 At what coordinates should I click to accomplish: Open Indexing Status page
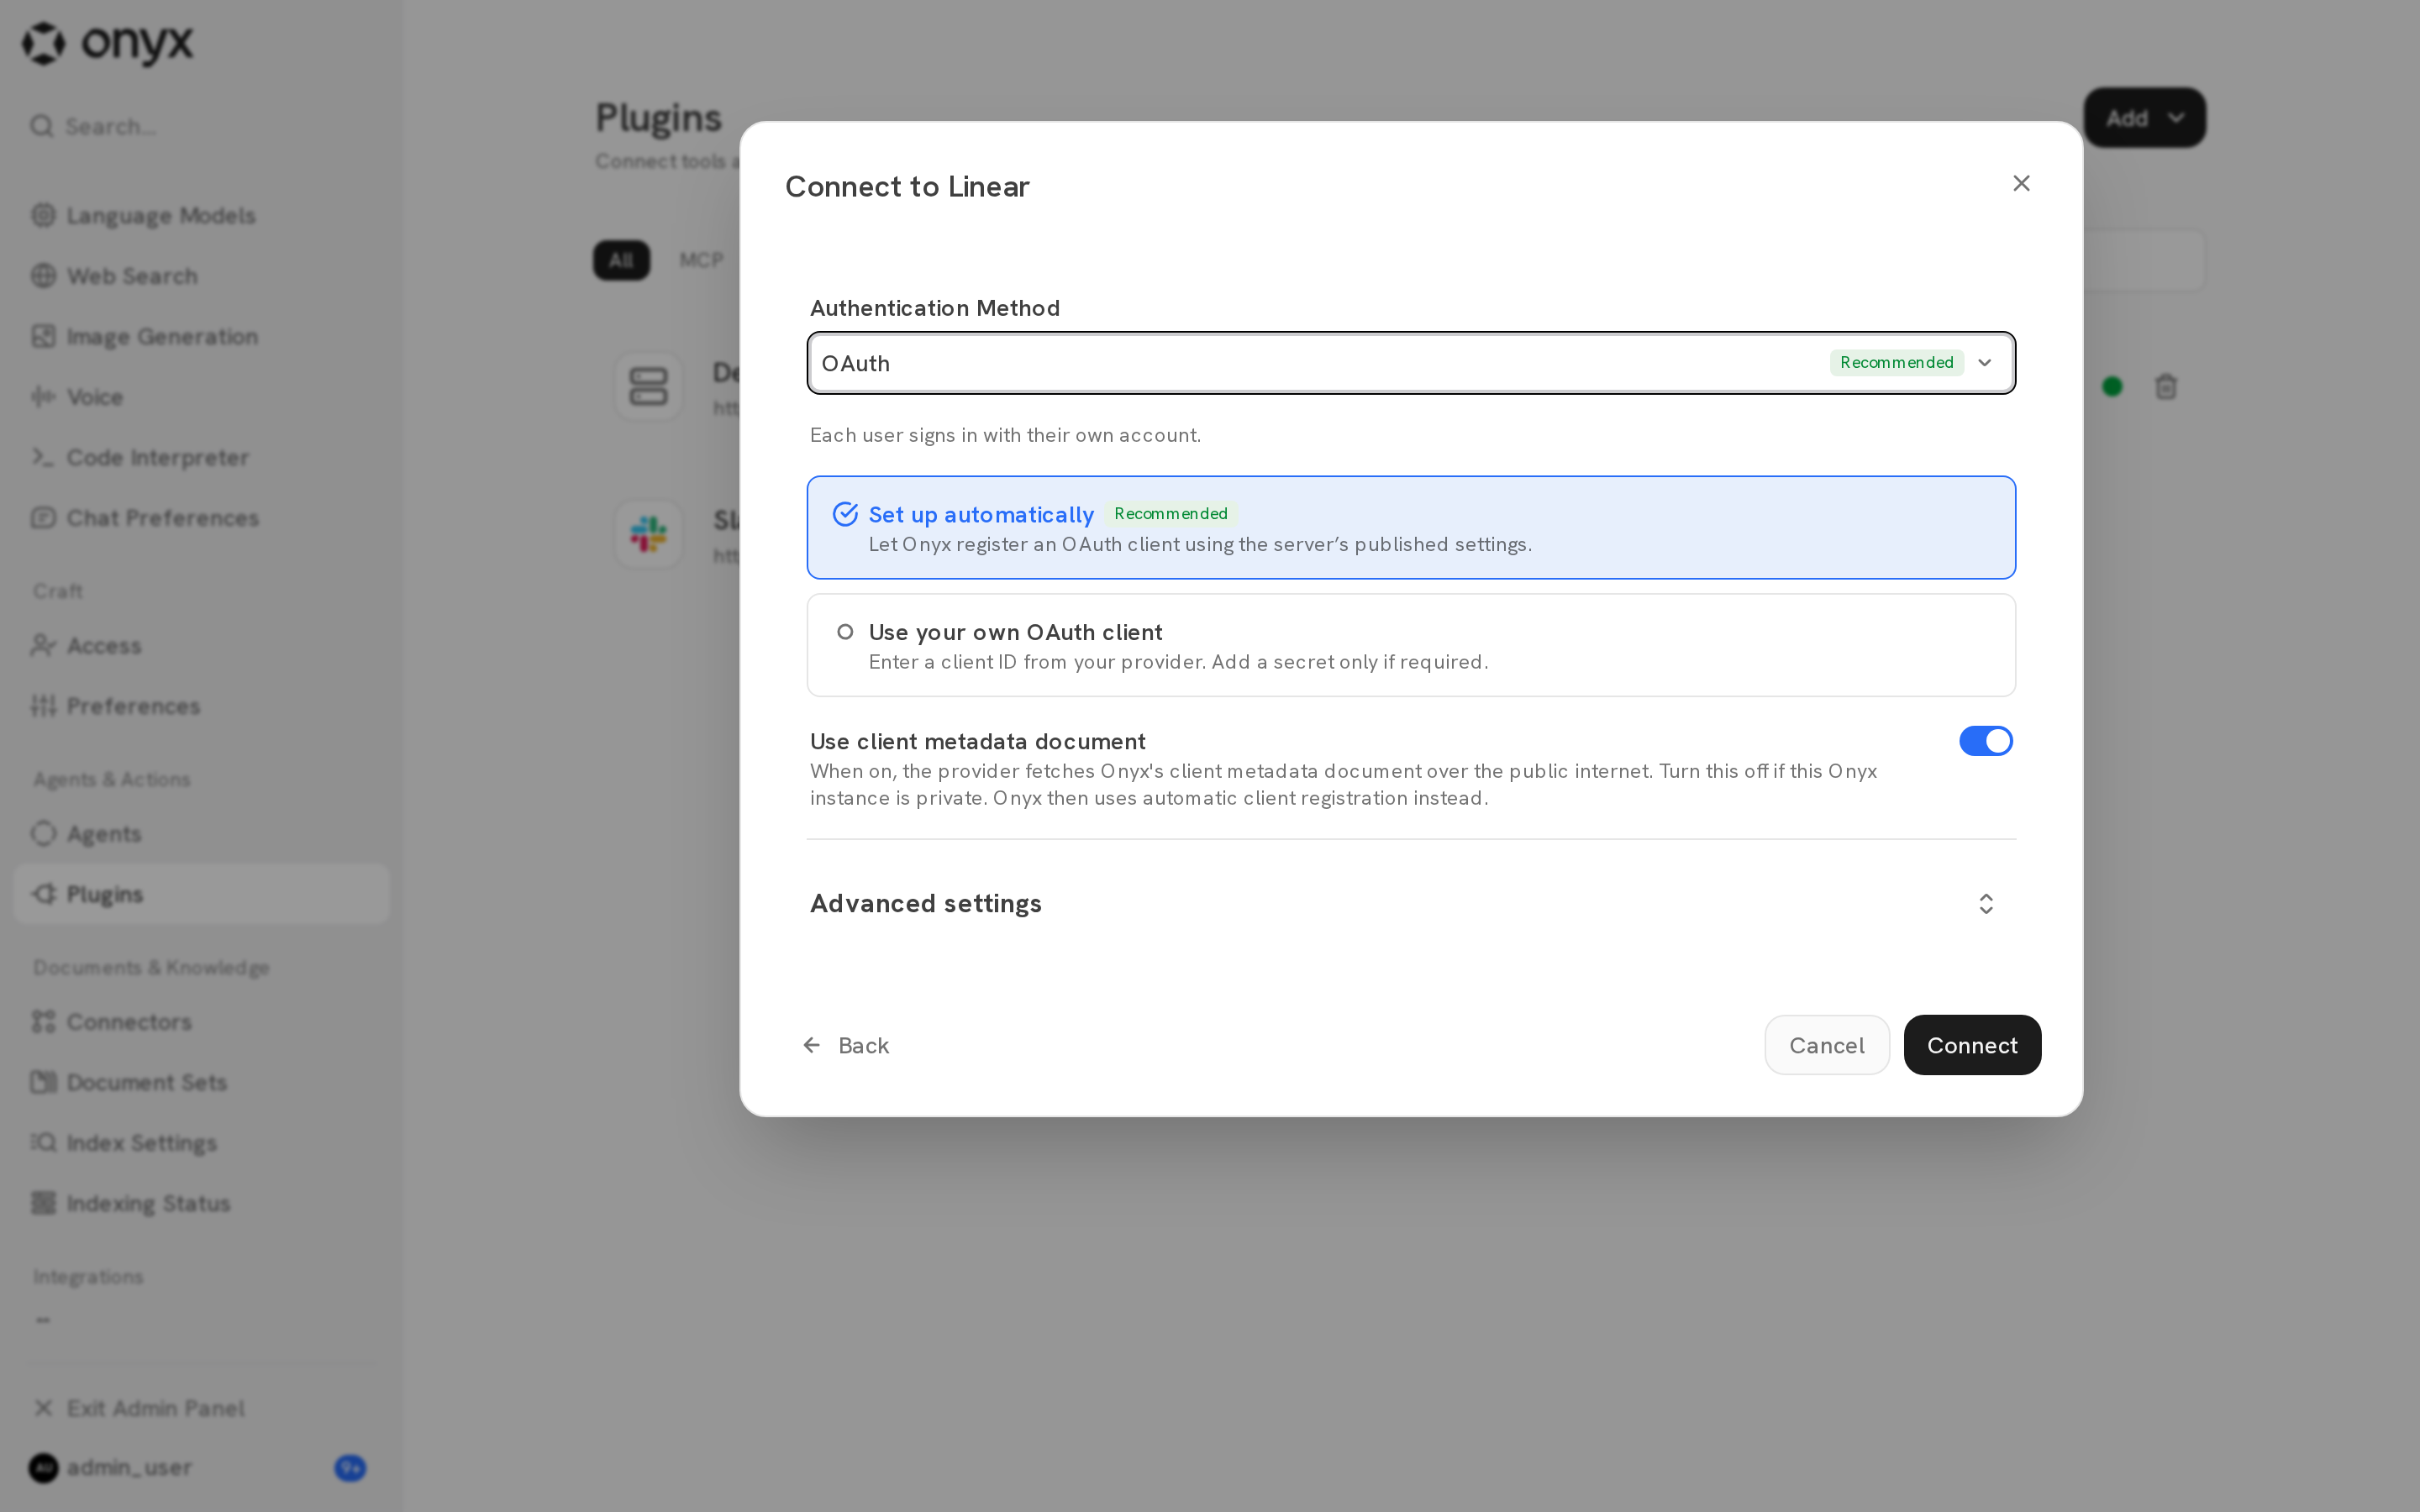(x=200, y=1203)
